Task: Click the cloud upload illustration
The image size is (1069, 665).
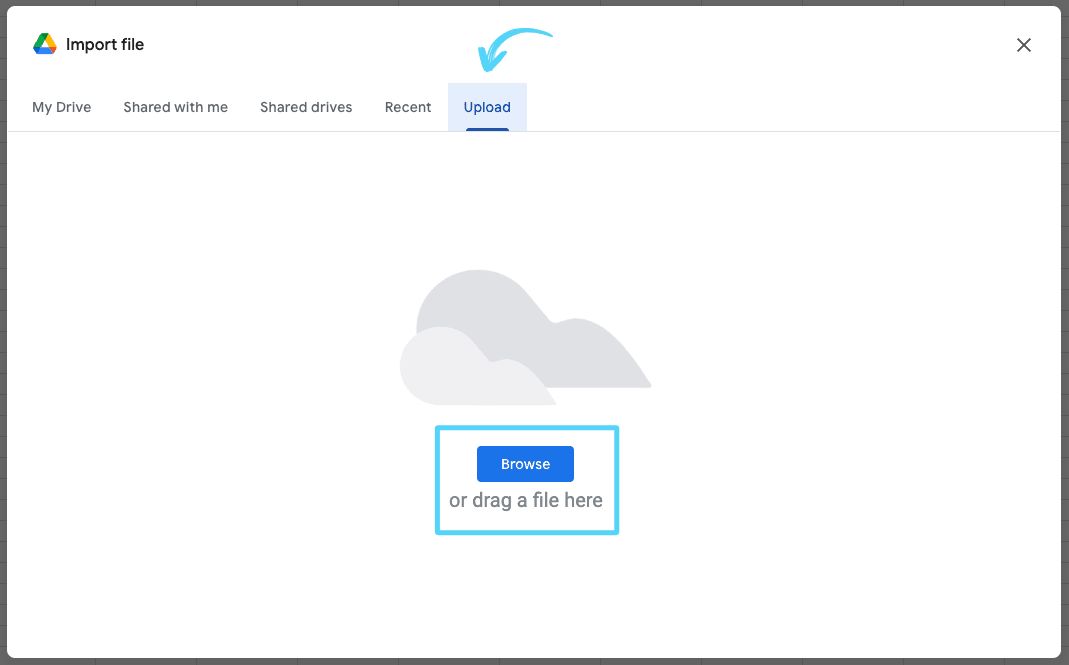Action: click(x=525, y=338)
